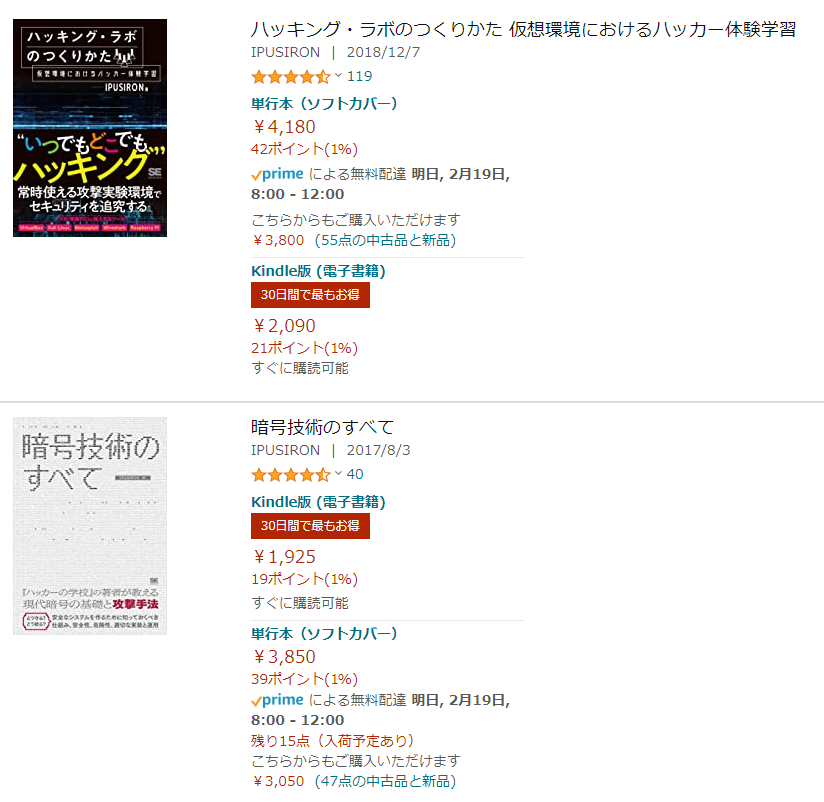Image resolution: width=824 pixels, height=802 pixels.
Task: Expand rating dropdown arrow next to 40 reviews
Action: click(338, 473)
